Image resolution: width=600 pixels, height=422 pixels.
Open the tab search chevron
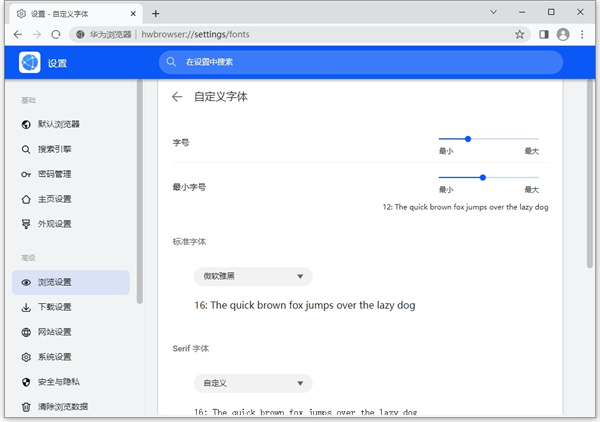pyautogui.click(x=494, y=12)
